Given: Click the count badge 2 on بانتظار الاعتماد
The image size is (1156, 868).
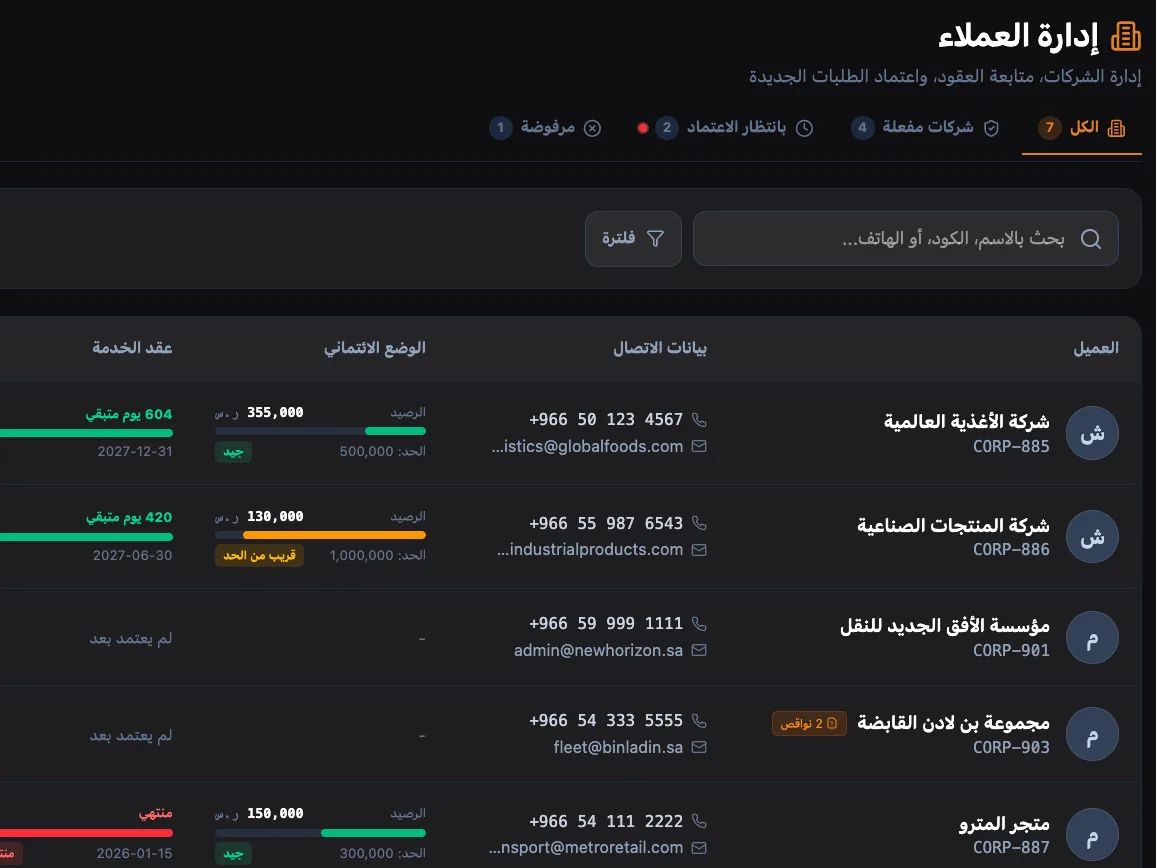Looking at the screenshot, I should 666,128.
